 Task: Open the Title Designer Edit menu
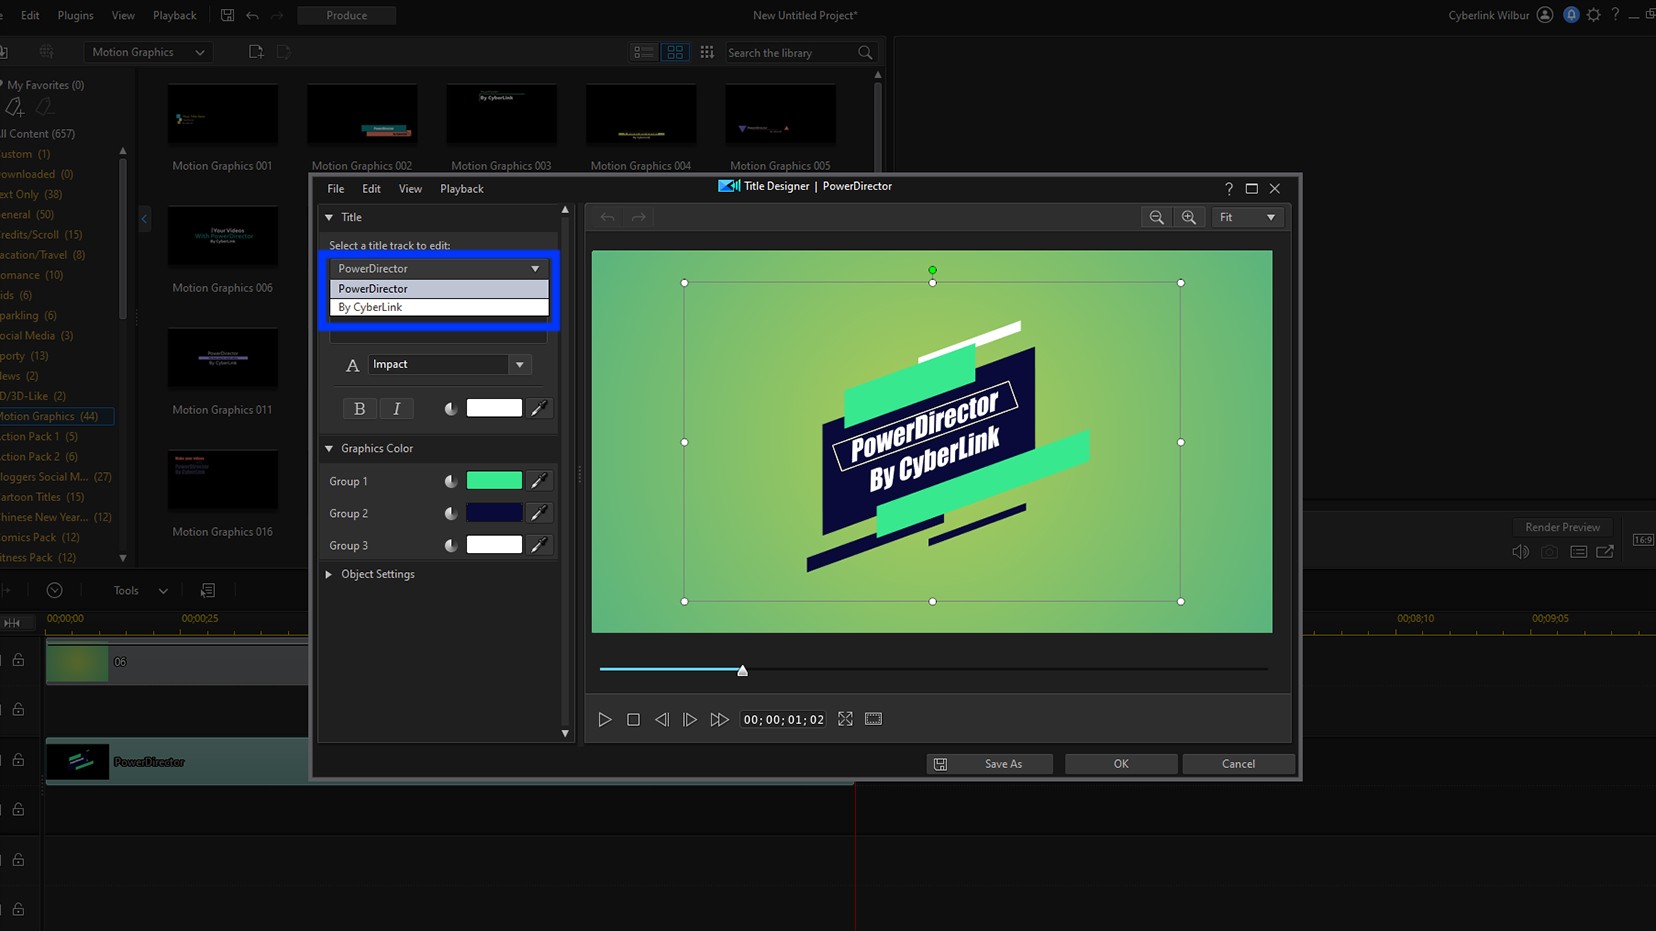click(x=371, y=188)
